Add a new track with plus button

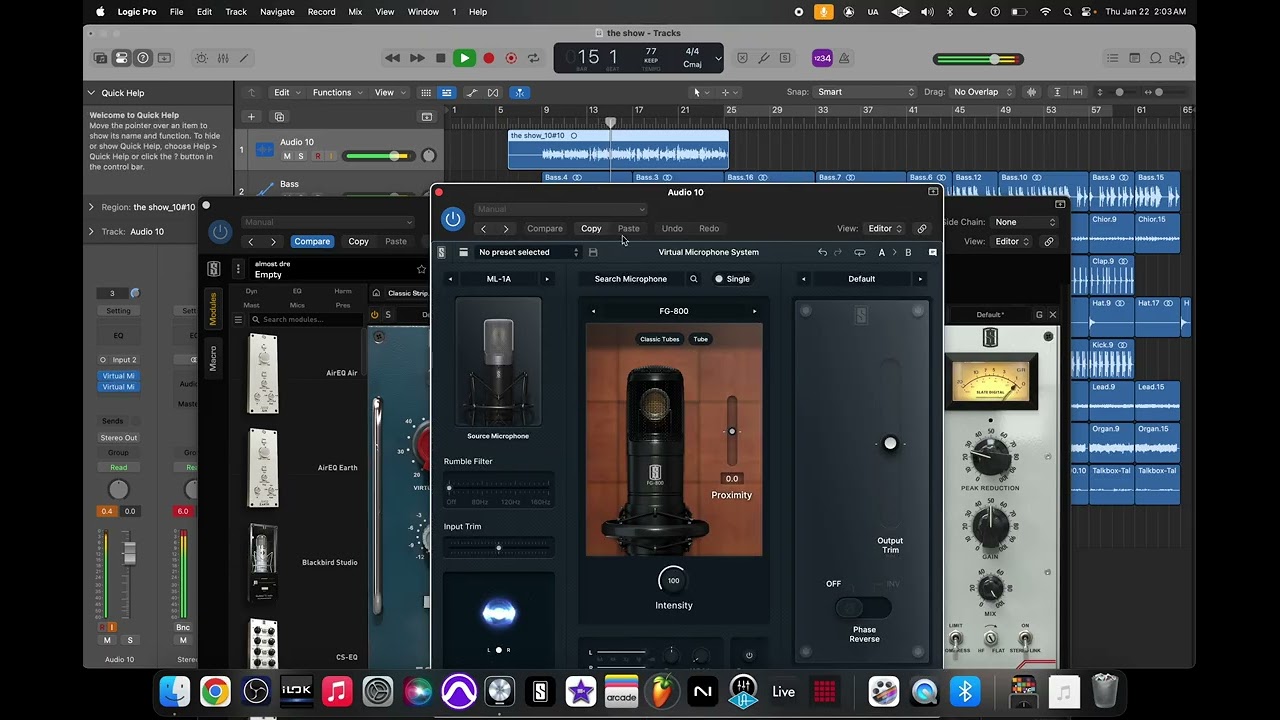[x=251, y=117]
